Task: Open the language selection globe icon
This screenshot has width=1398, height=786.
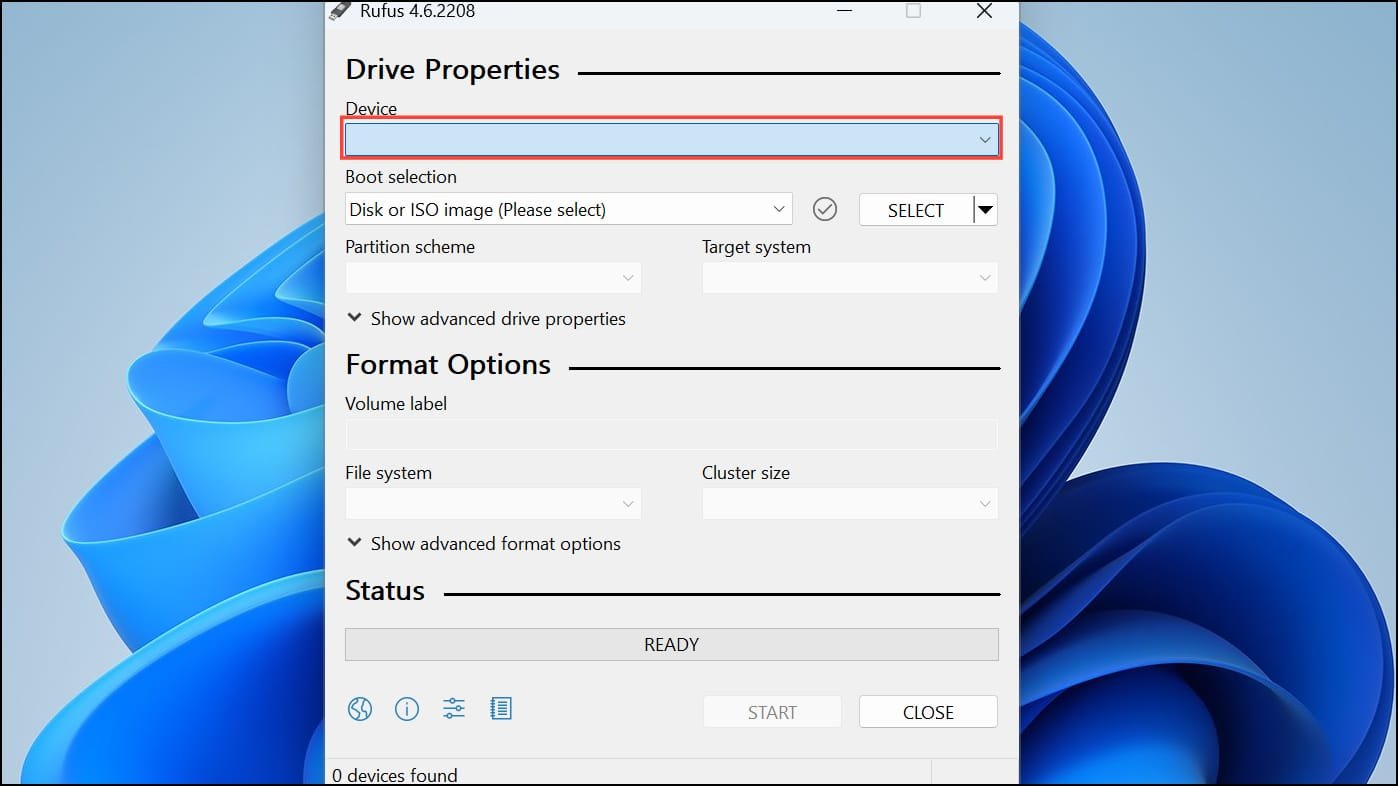Action: pos(360,709)
